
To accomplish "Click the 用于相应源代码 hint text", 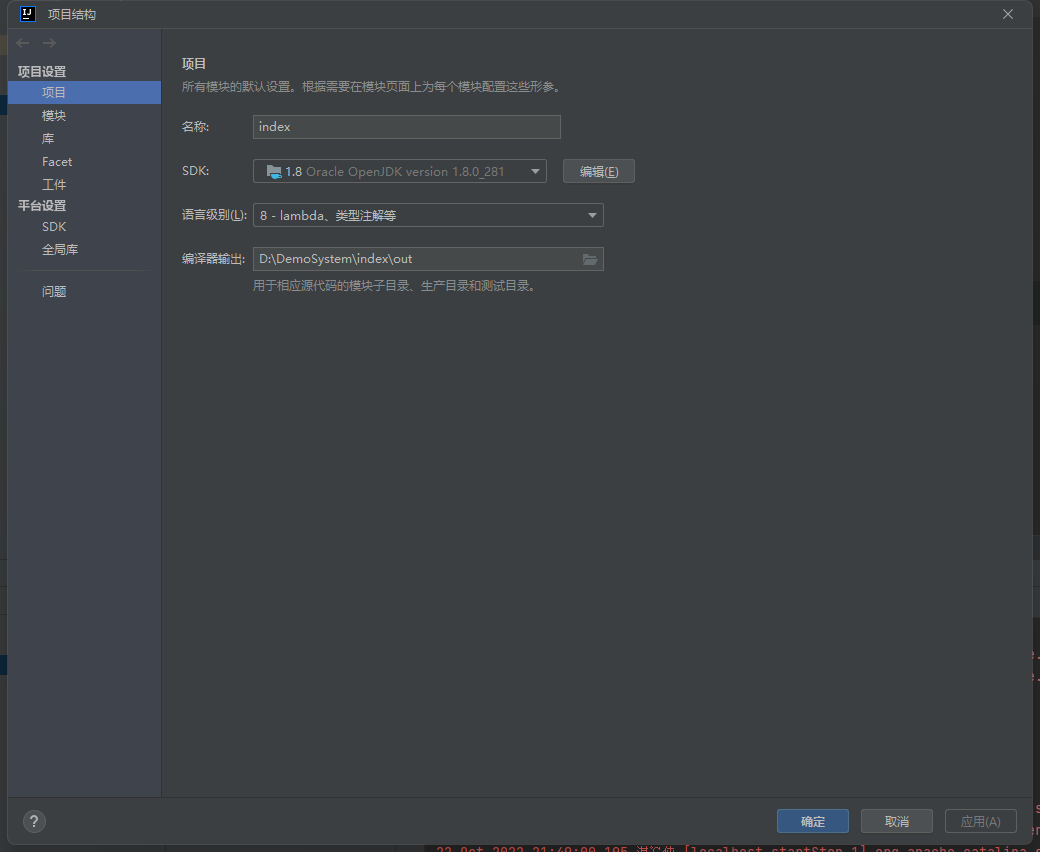I will click(x=394, y=286).
